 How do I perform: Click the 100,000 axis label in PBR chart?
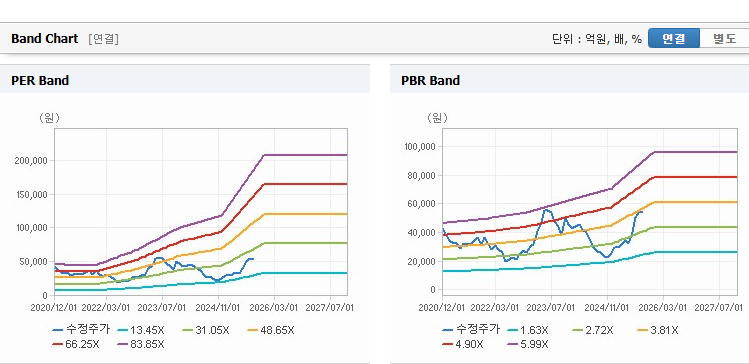[x=419, y=147]
